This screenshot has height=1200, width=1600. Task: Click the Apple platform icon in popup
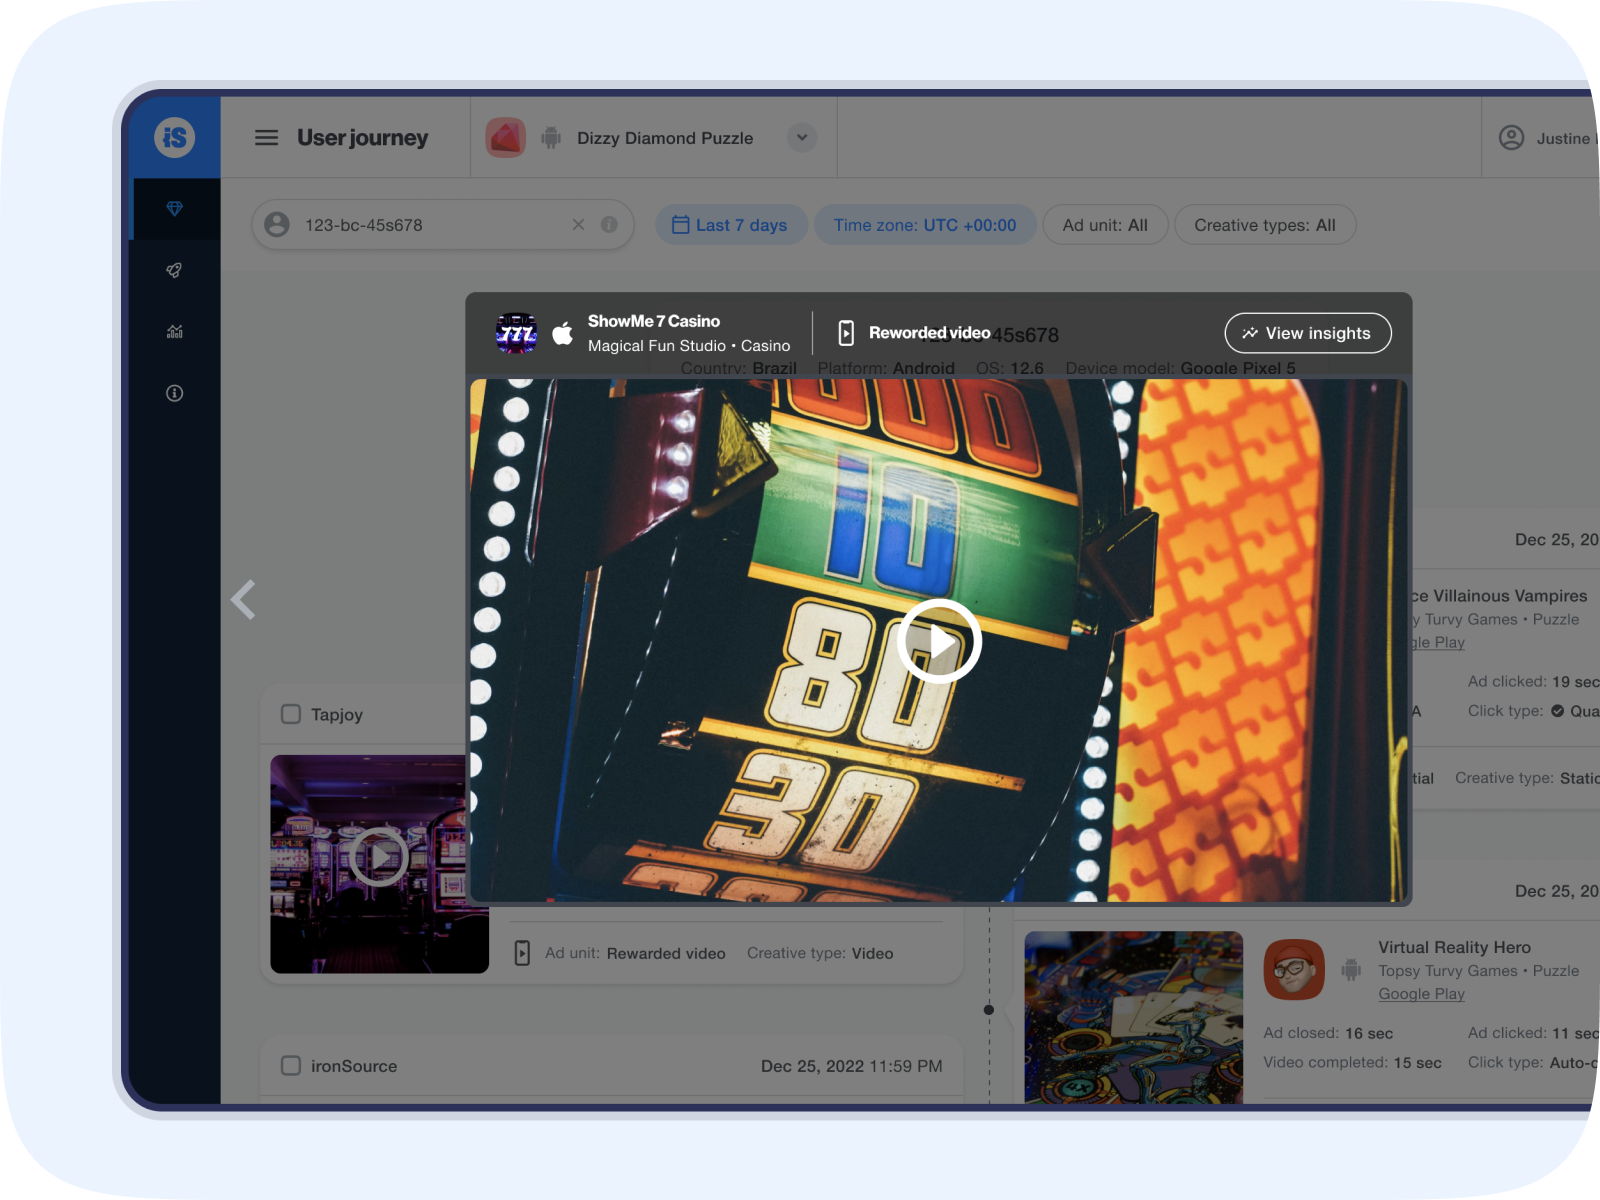tap(563, 333)
